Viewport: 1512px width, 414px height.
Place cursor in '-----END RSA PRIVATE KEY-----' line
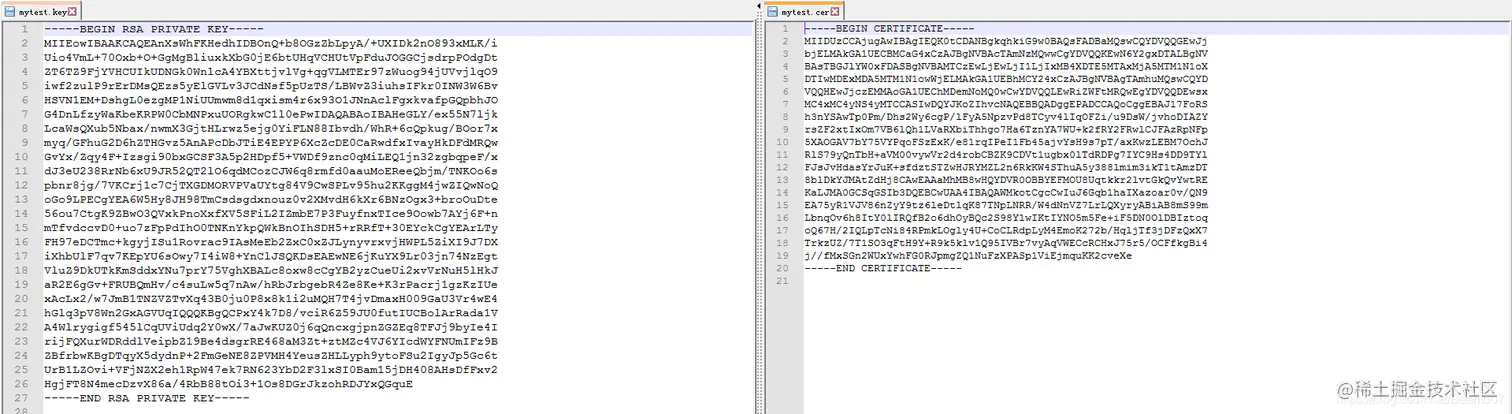146,397
